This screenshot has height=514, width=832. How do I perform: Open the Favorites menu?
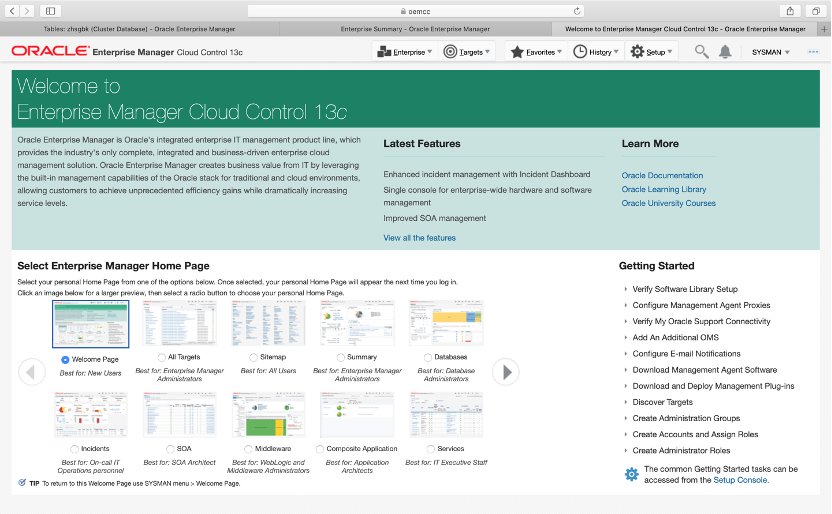(536, 52)
